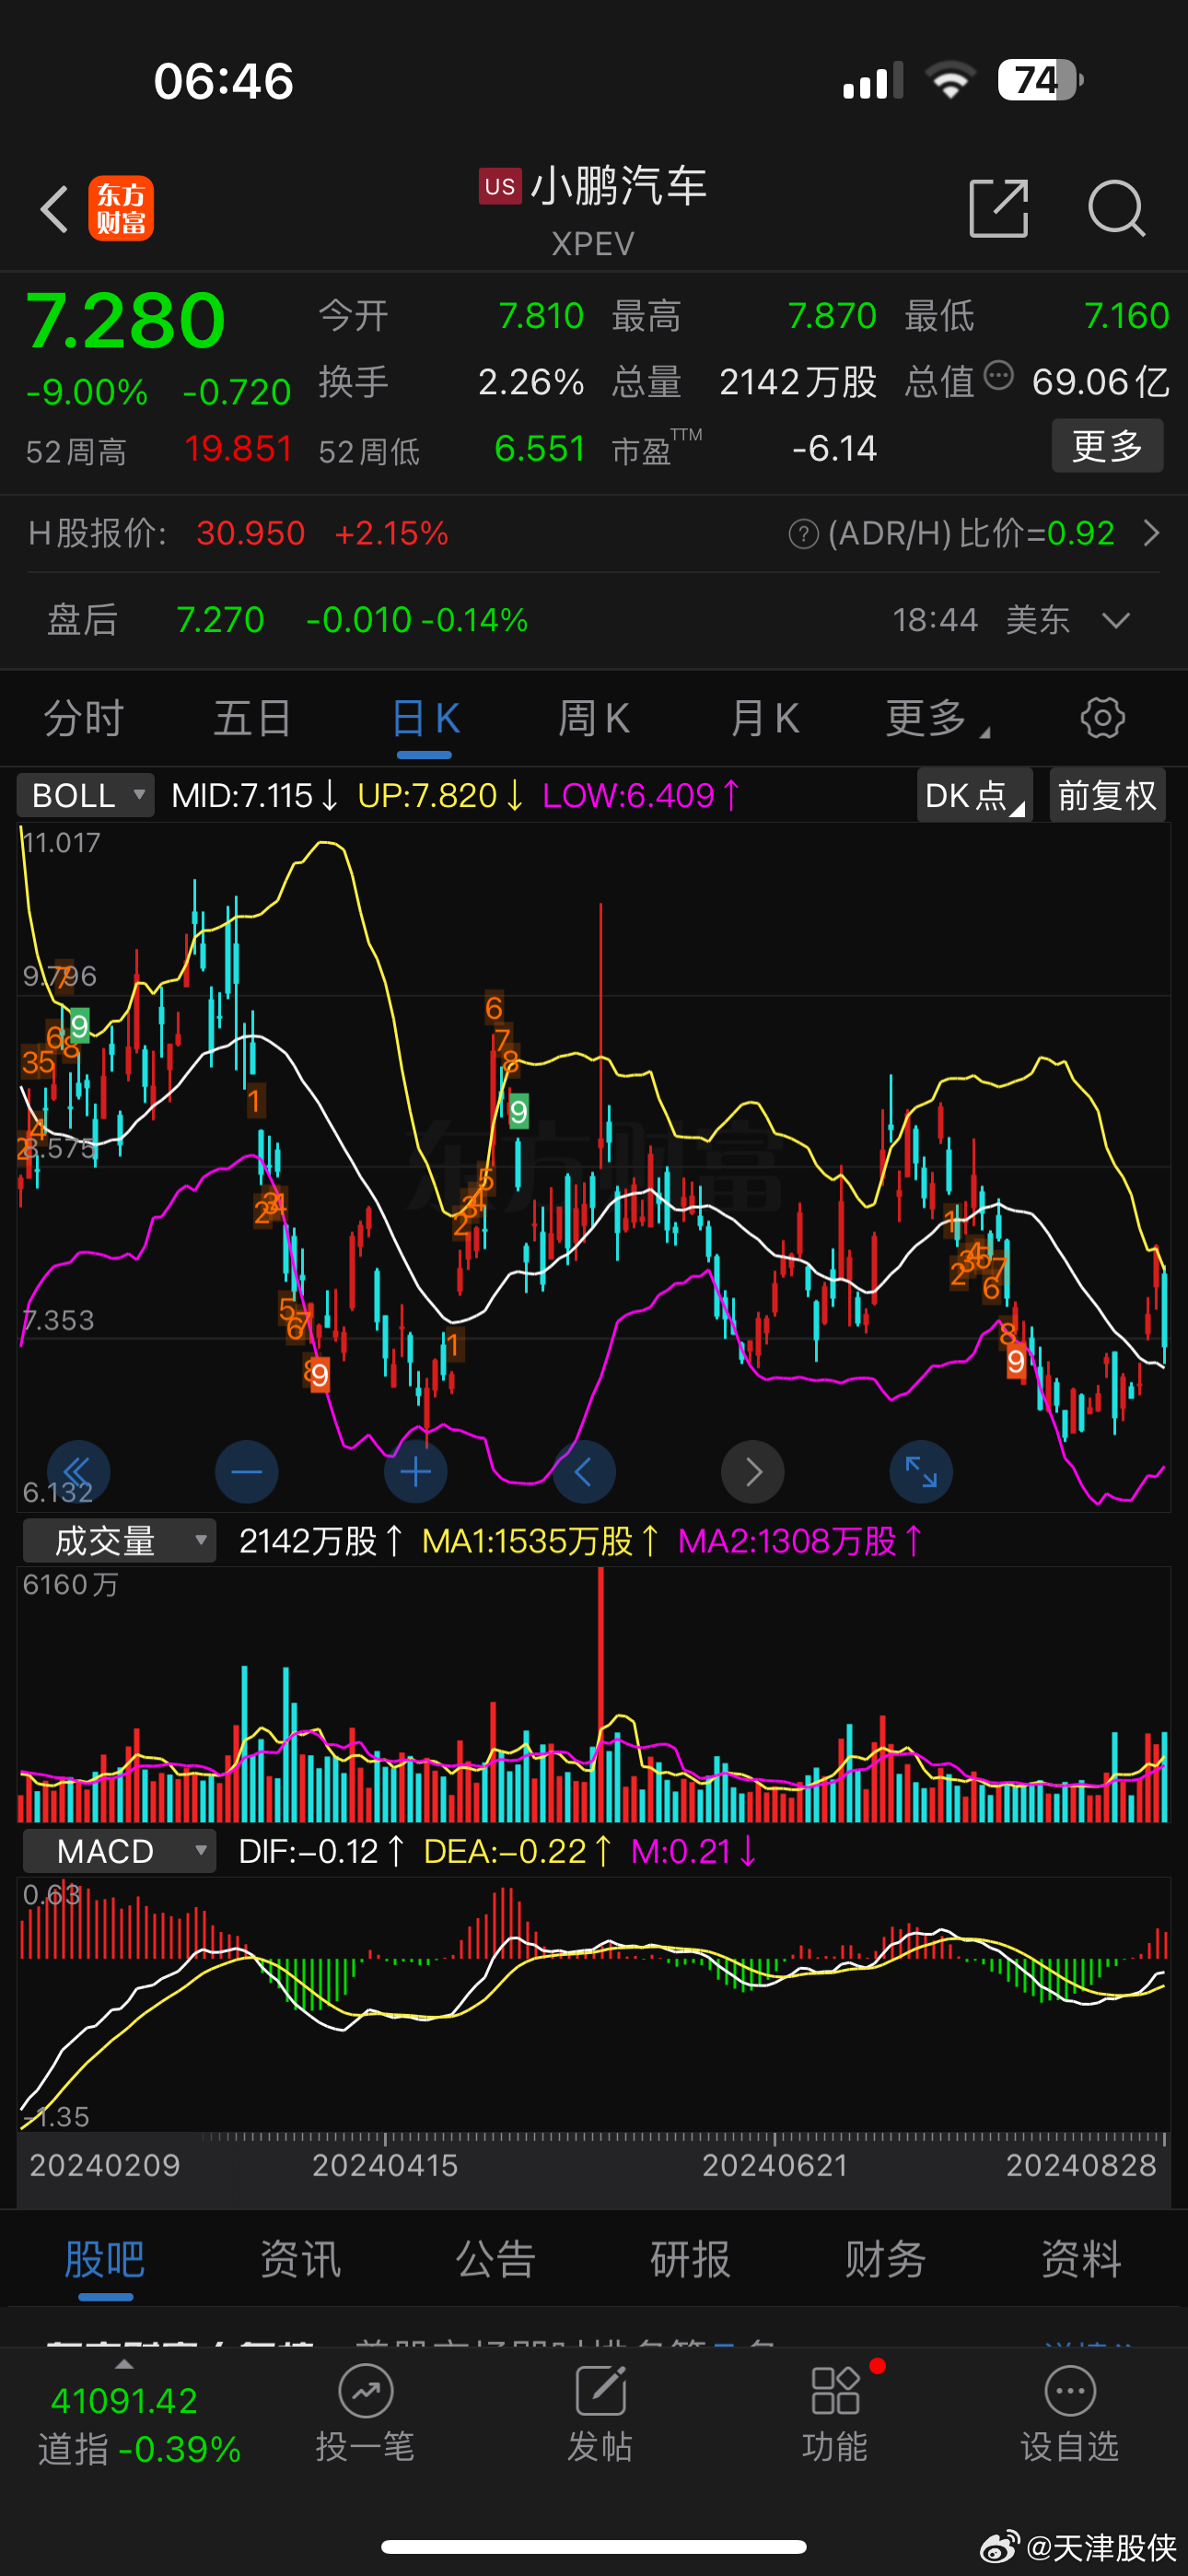Select 日K chart tab
Viewport: 1188px width, 2576px height.
[x=426, y=718]
